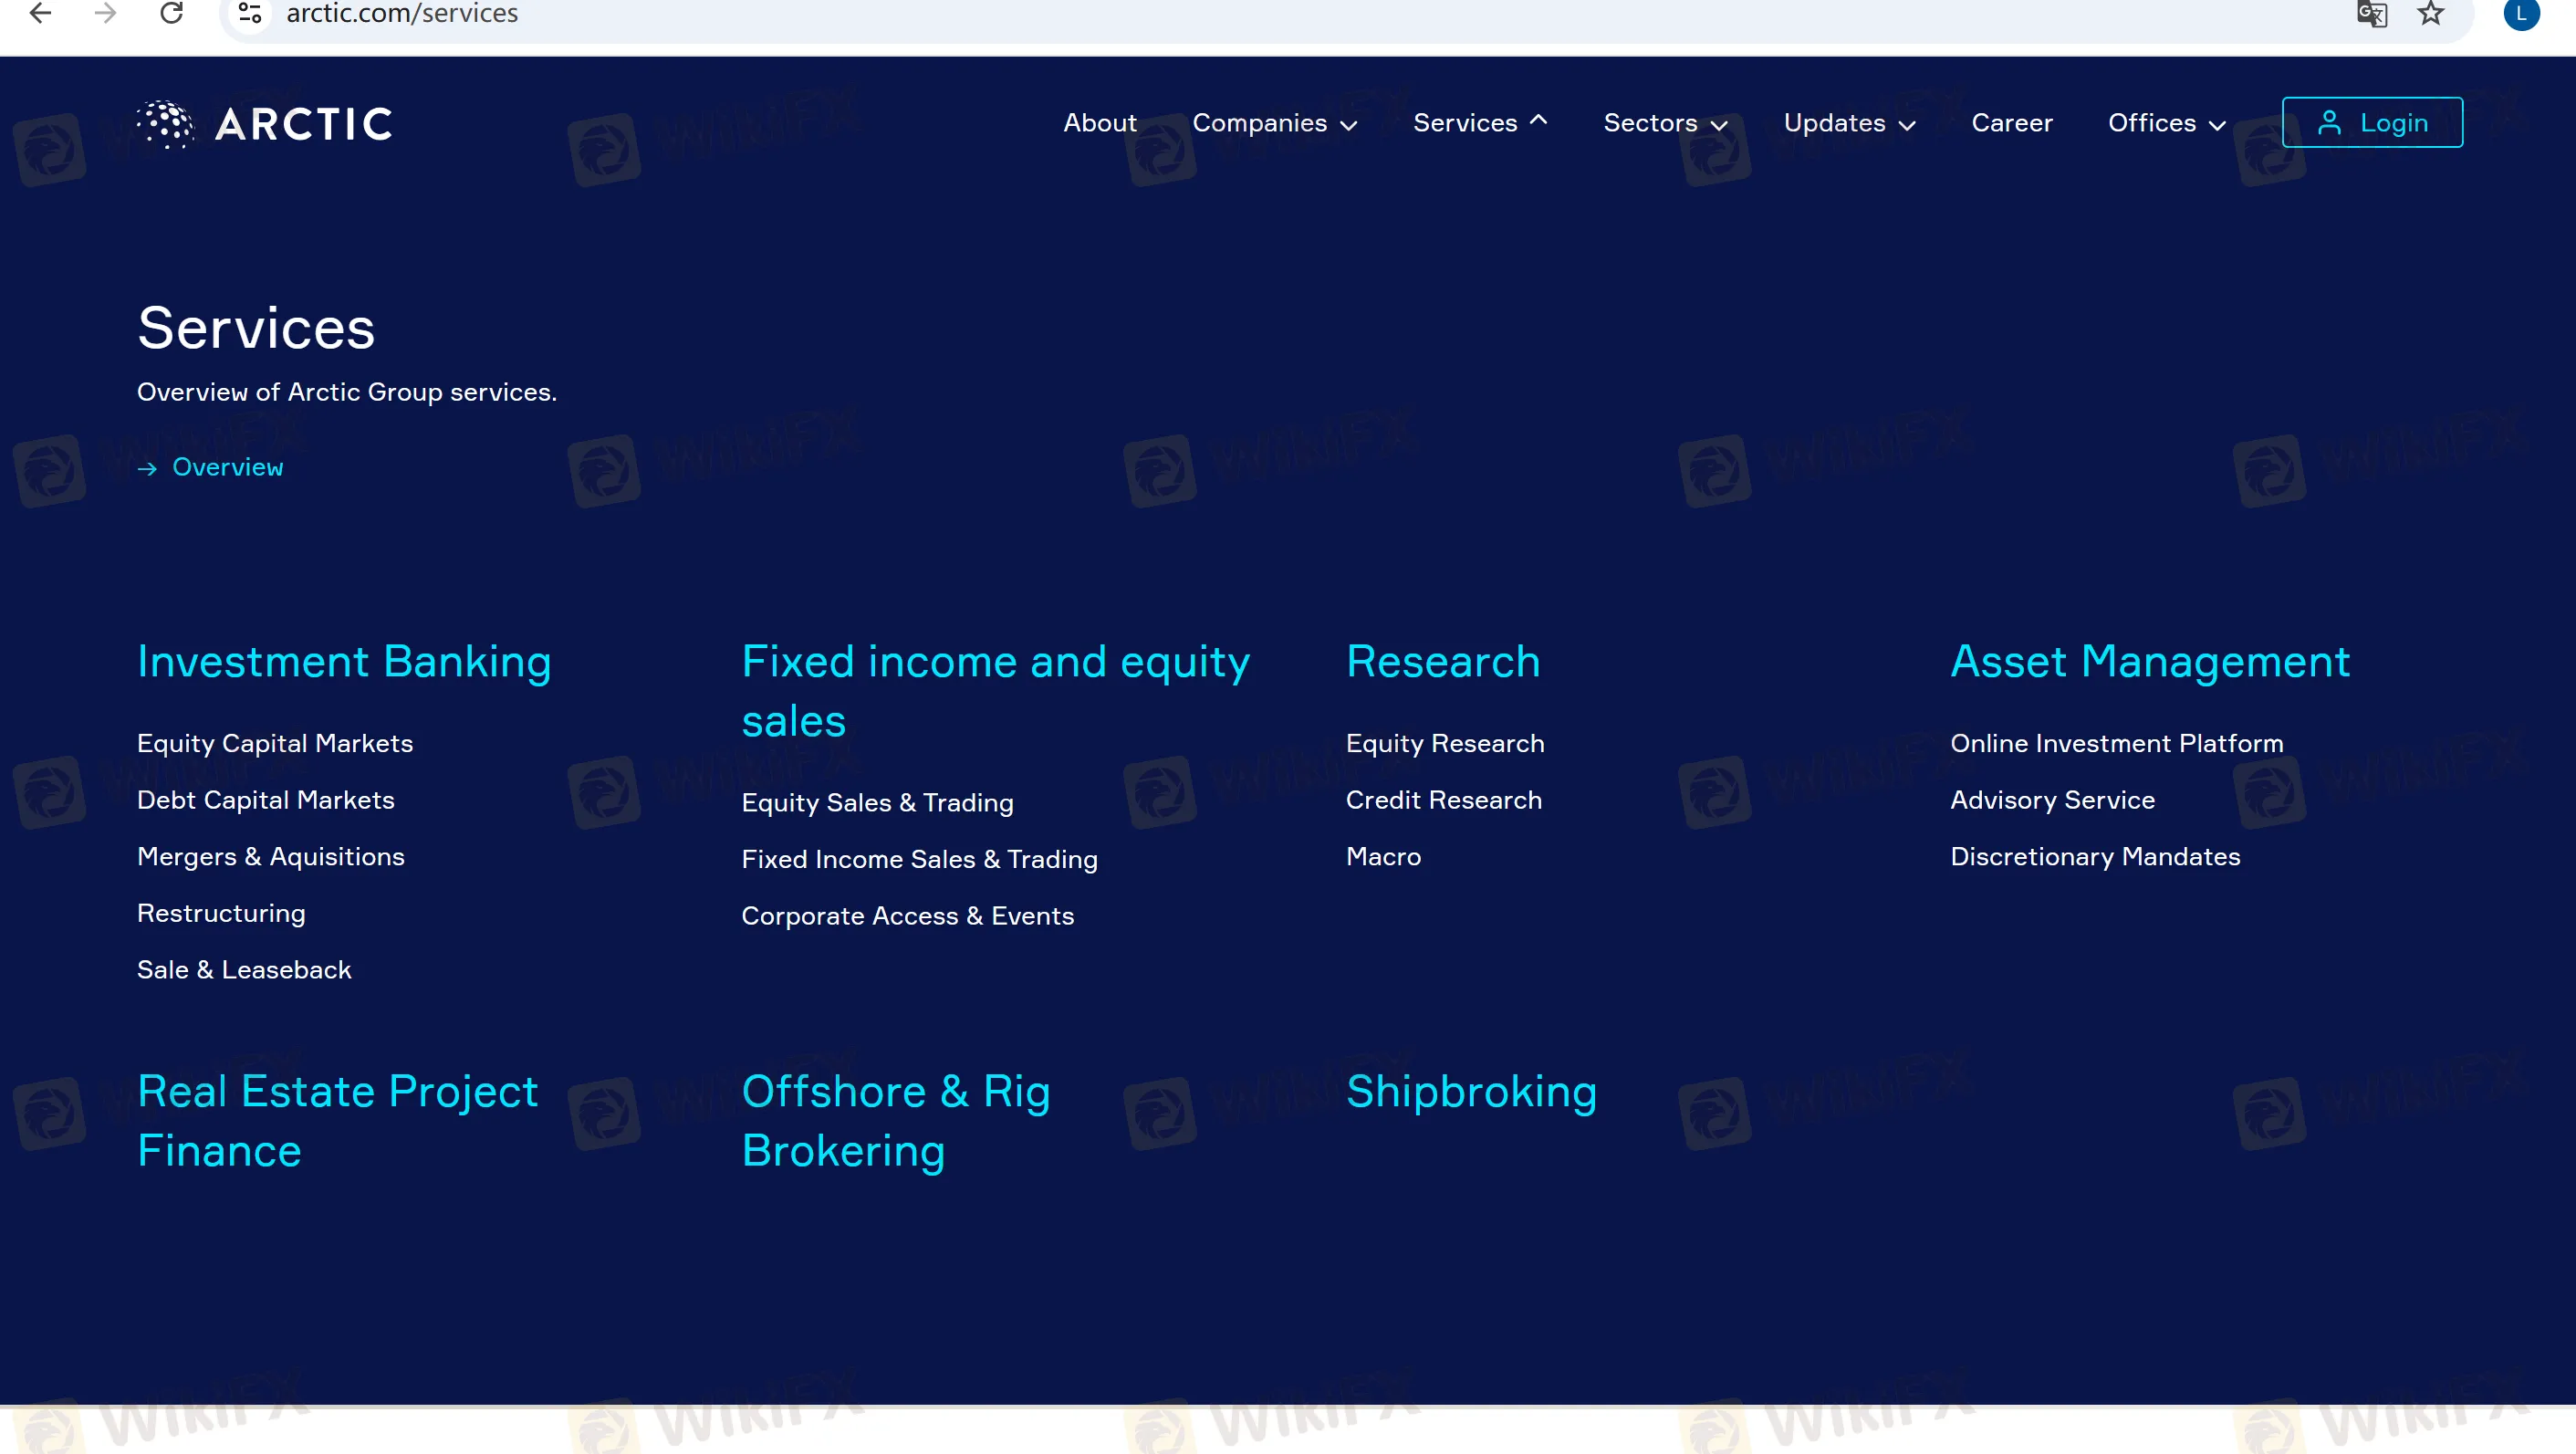Select the Shipbroking heading link

click(1471, 1091)
